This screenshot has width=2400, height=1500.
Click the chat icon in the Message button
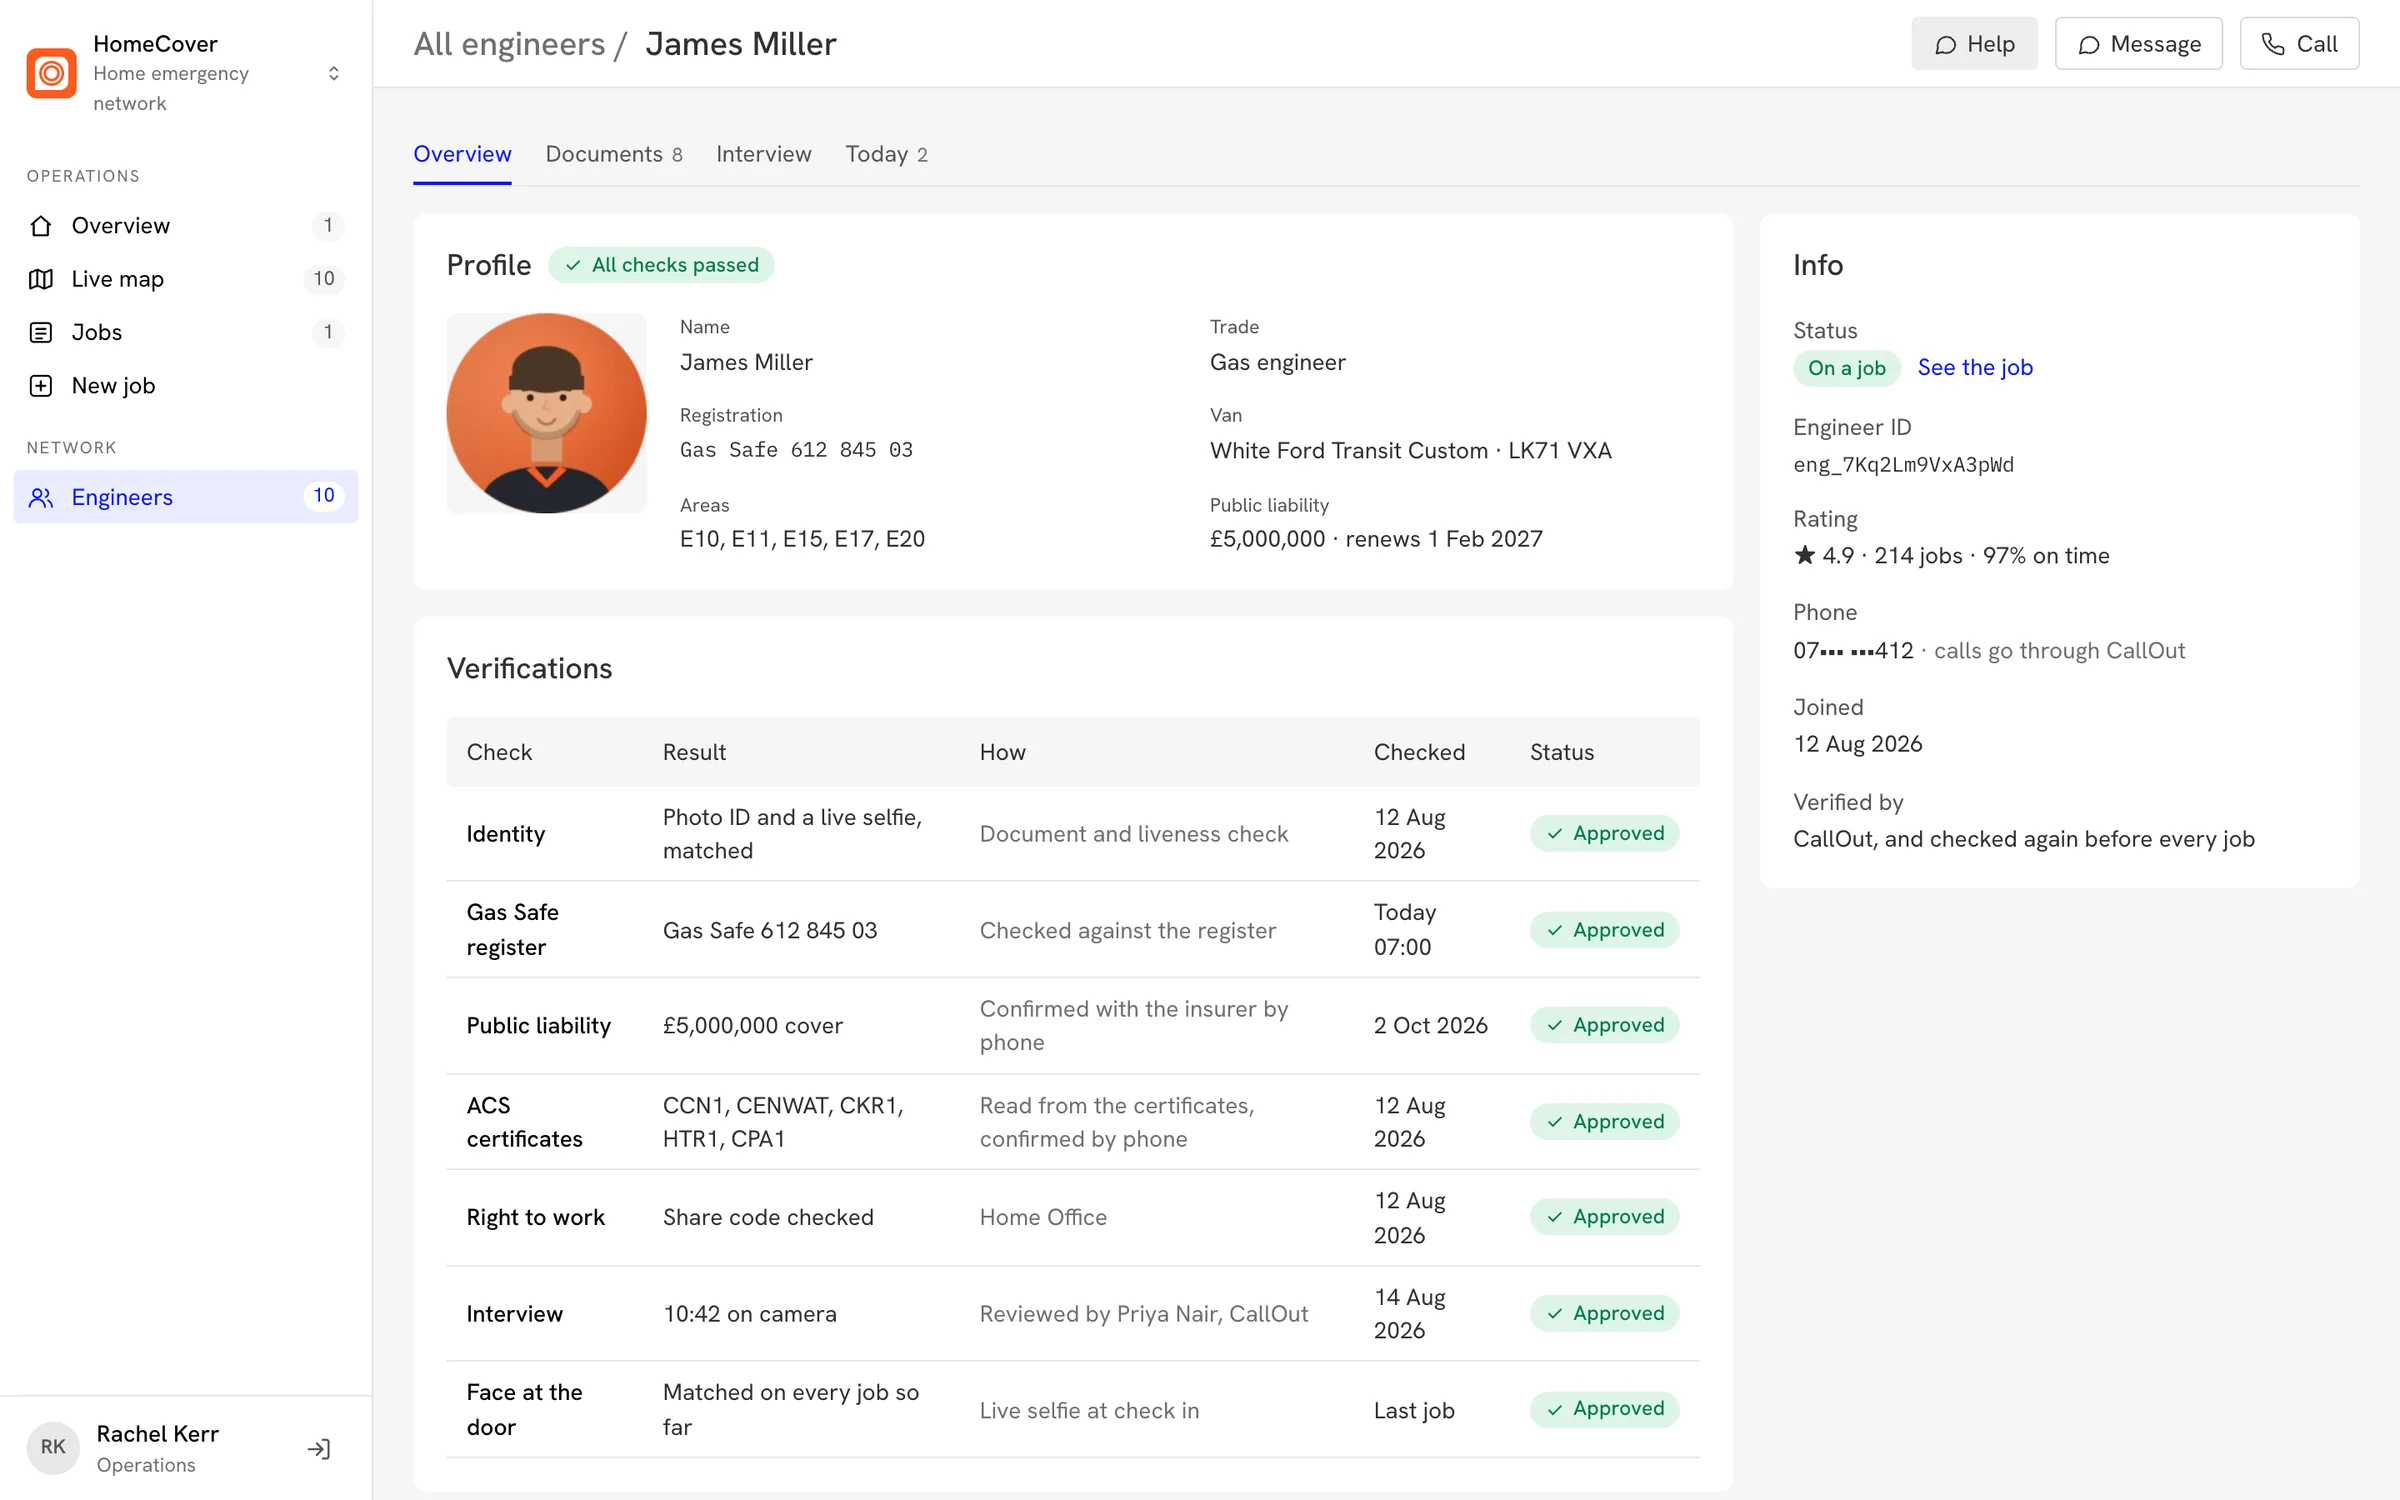(x=2088, y=45)
